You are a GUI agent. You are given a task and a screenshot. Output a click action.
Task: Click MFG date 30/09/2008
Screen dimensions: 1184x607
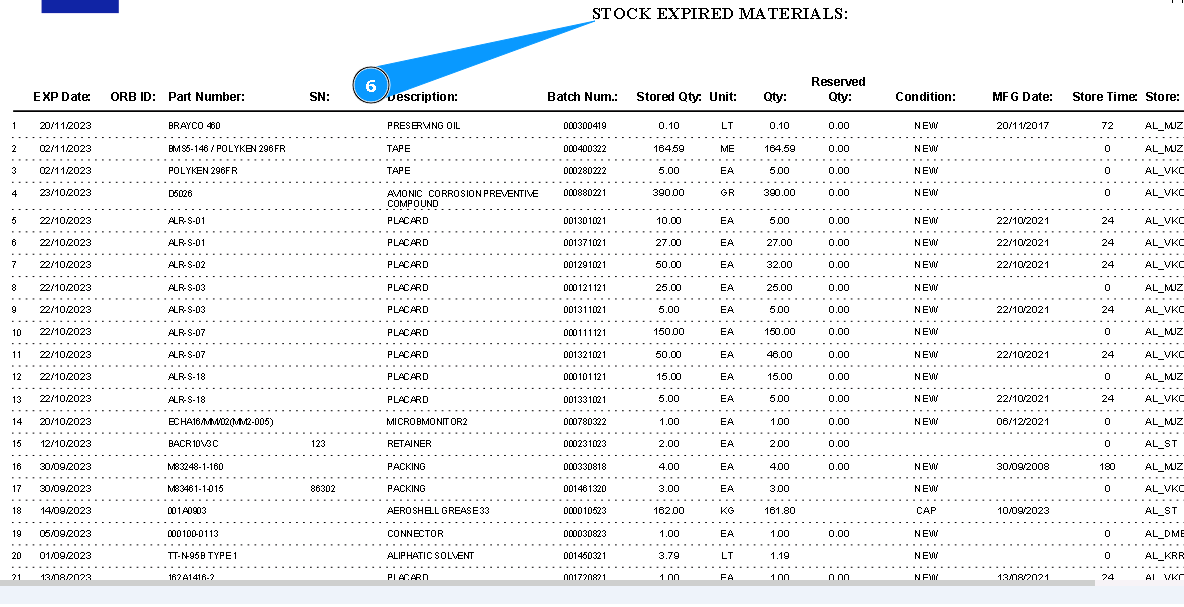click(x=1022, y=467)
